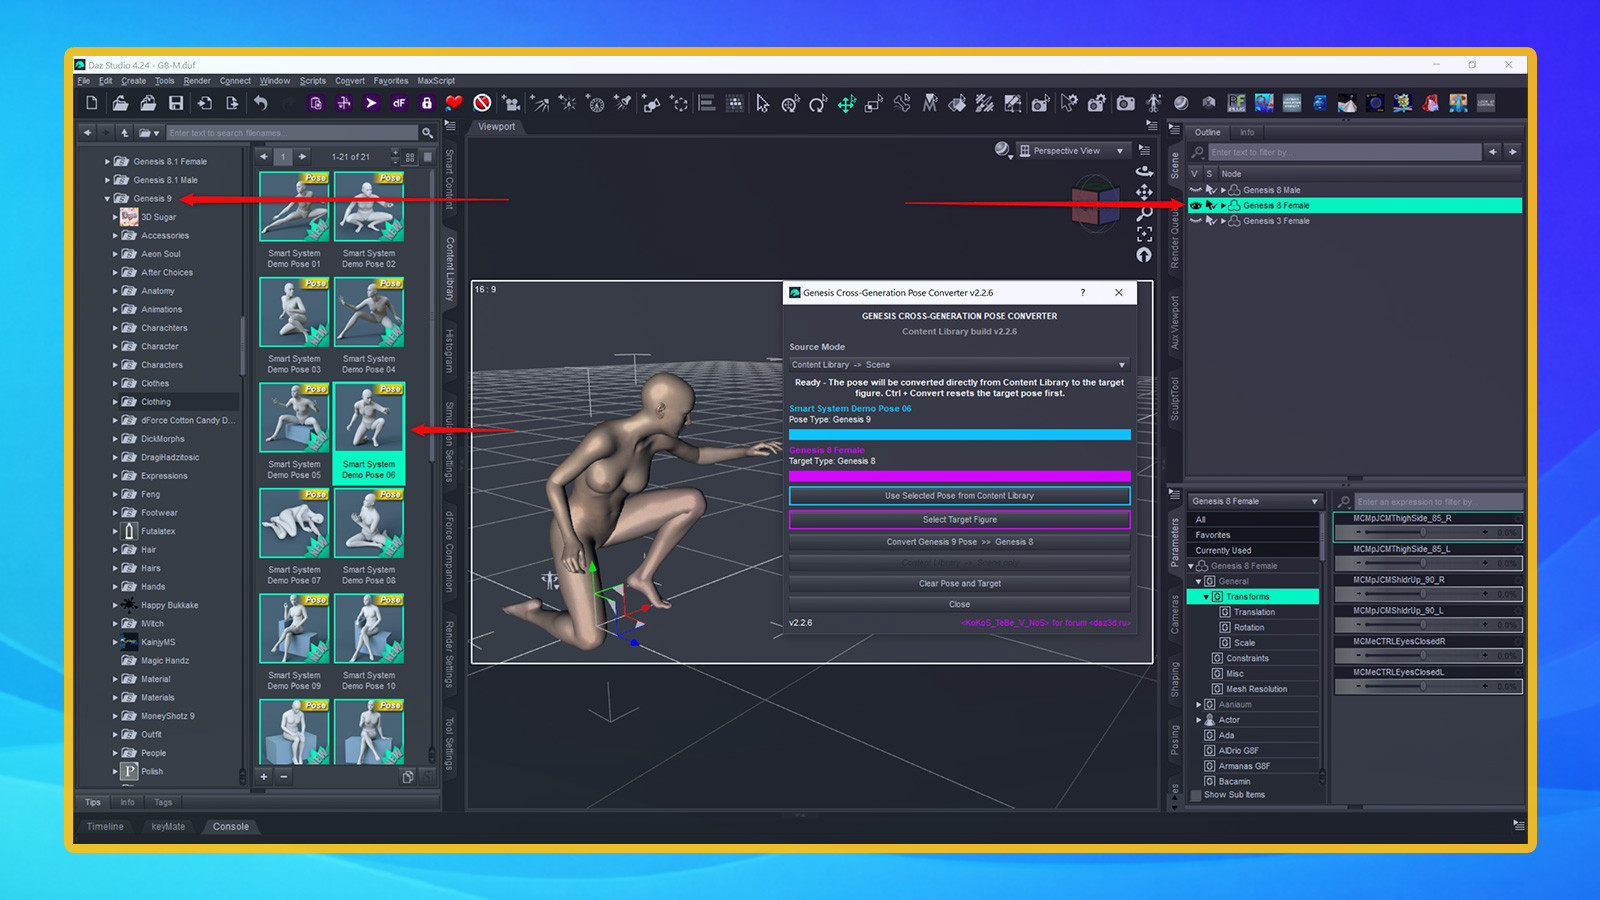Image resolution: width=1600 pixels, height=900 pixels.
Task: Switch to the Info tab in Scene pane
Action: pyautogui.click(x=1247, y=132)
